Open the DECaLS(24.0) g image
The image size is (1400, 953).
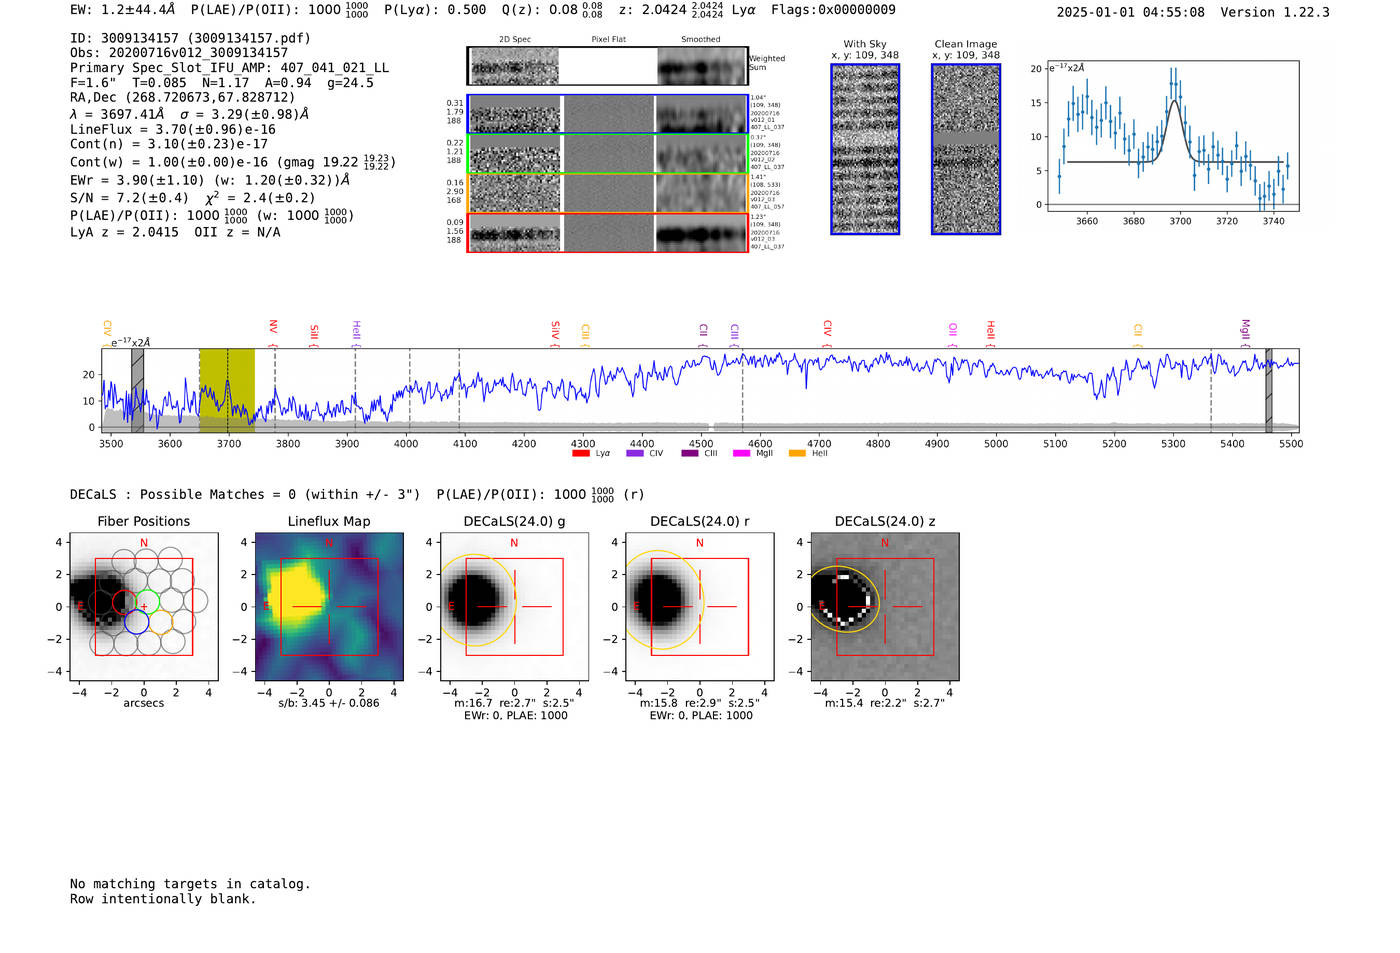click(x=514, y=606)
